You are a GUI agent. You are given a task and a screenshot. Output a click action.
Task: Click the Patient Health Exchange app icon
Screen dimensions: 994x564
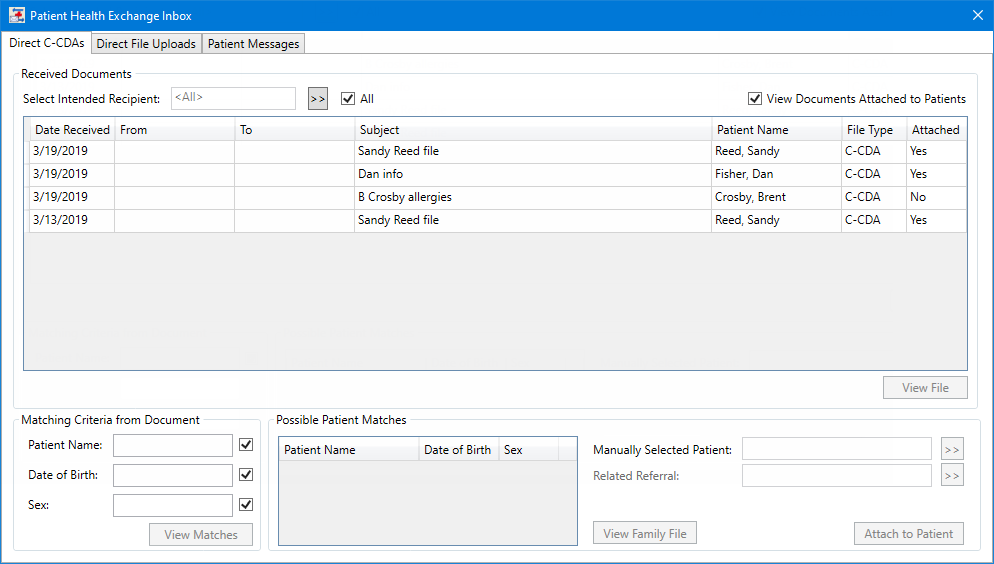tap(16, 15)
